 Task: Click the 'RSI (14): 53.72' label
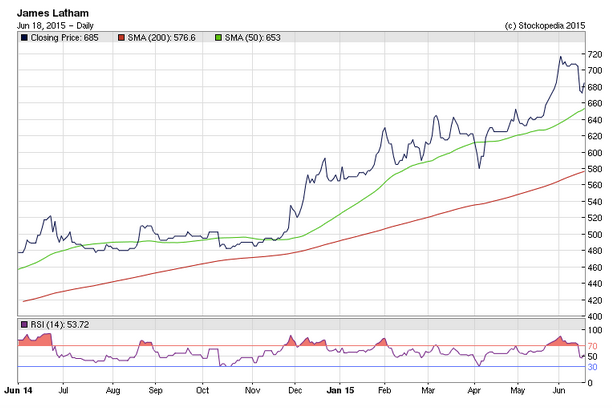60,325
